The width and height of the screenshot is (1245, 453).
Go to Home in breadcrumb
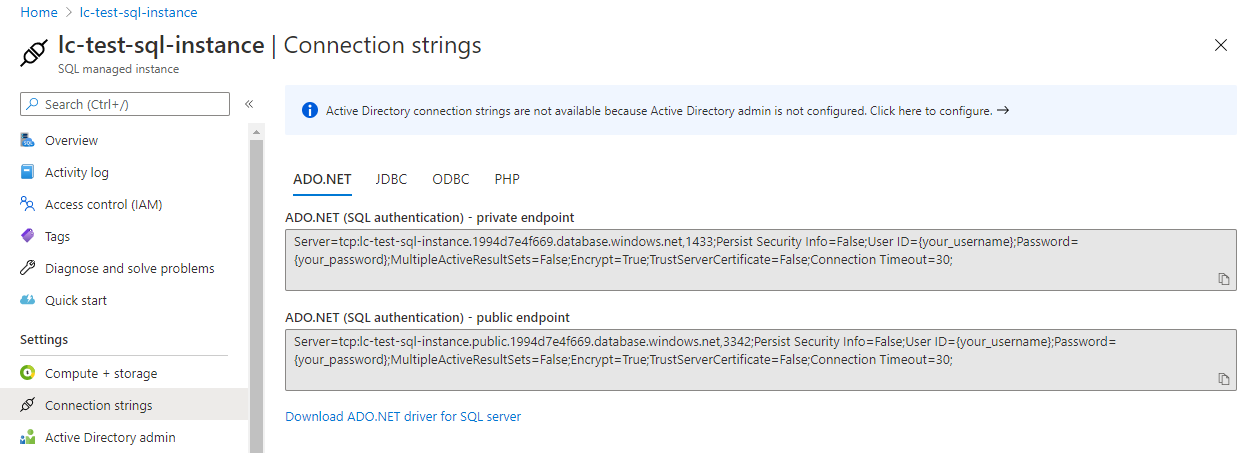pyautogui.click(x=38, y=12)
